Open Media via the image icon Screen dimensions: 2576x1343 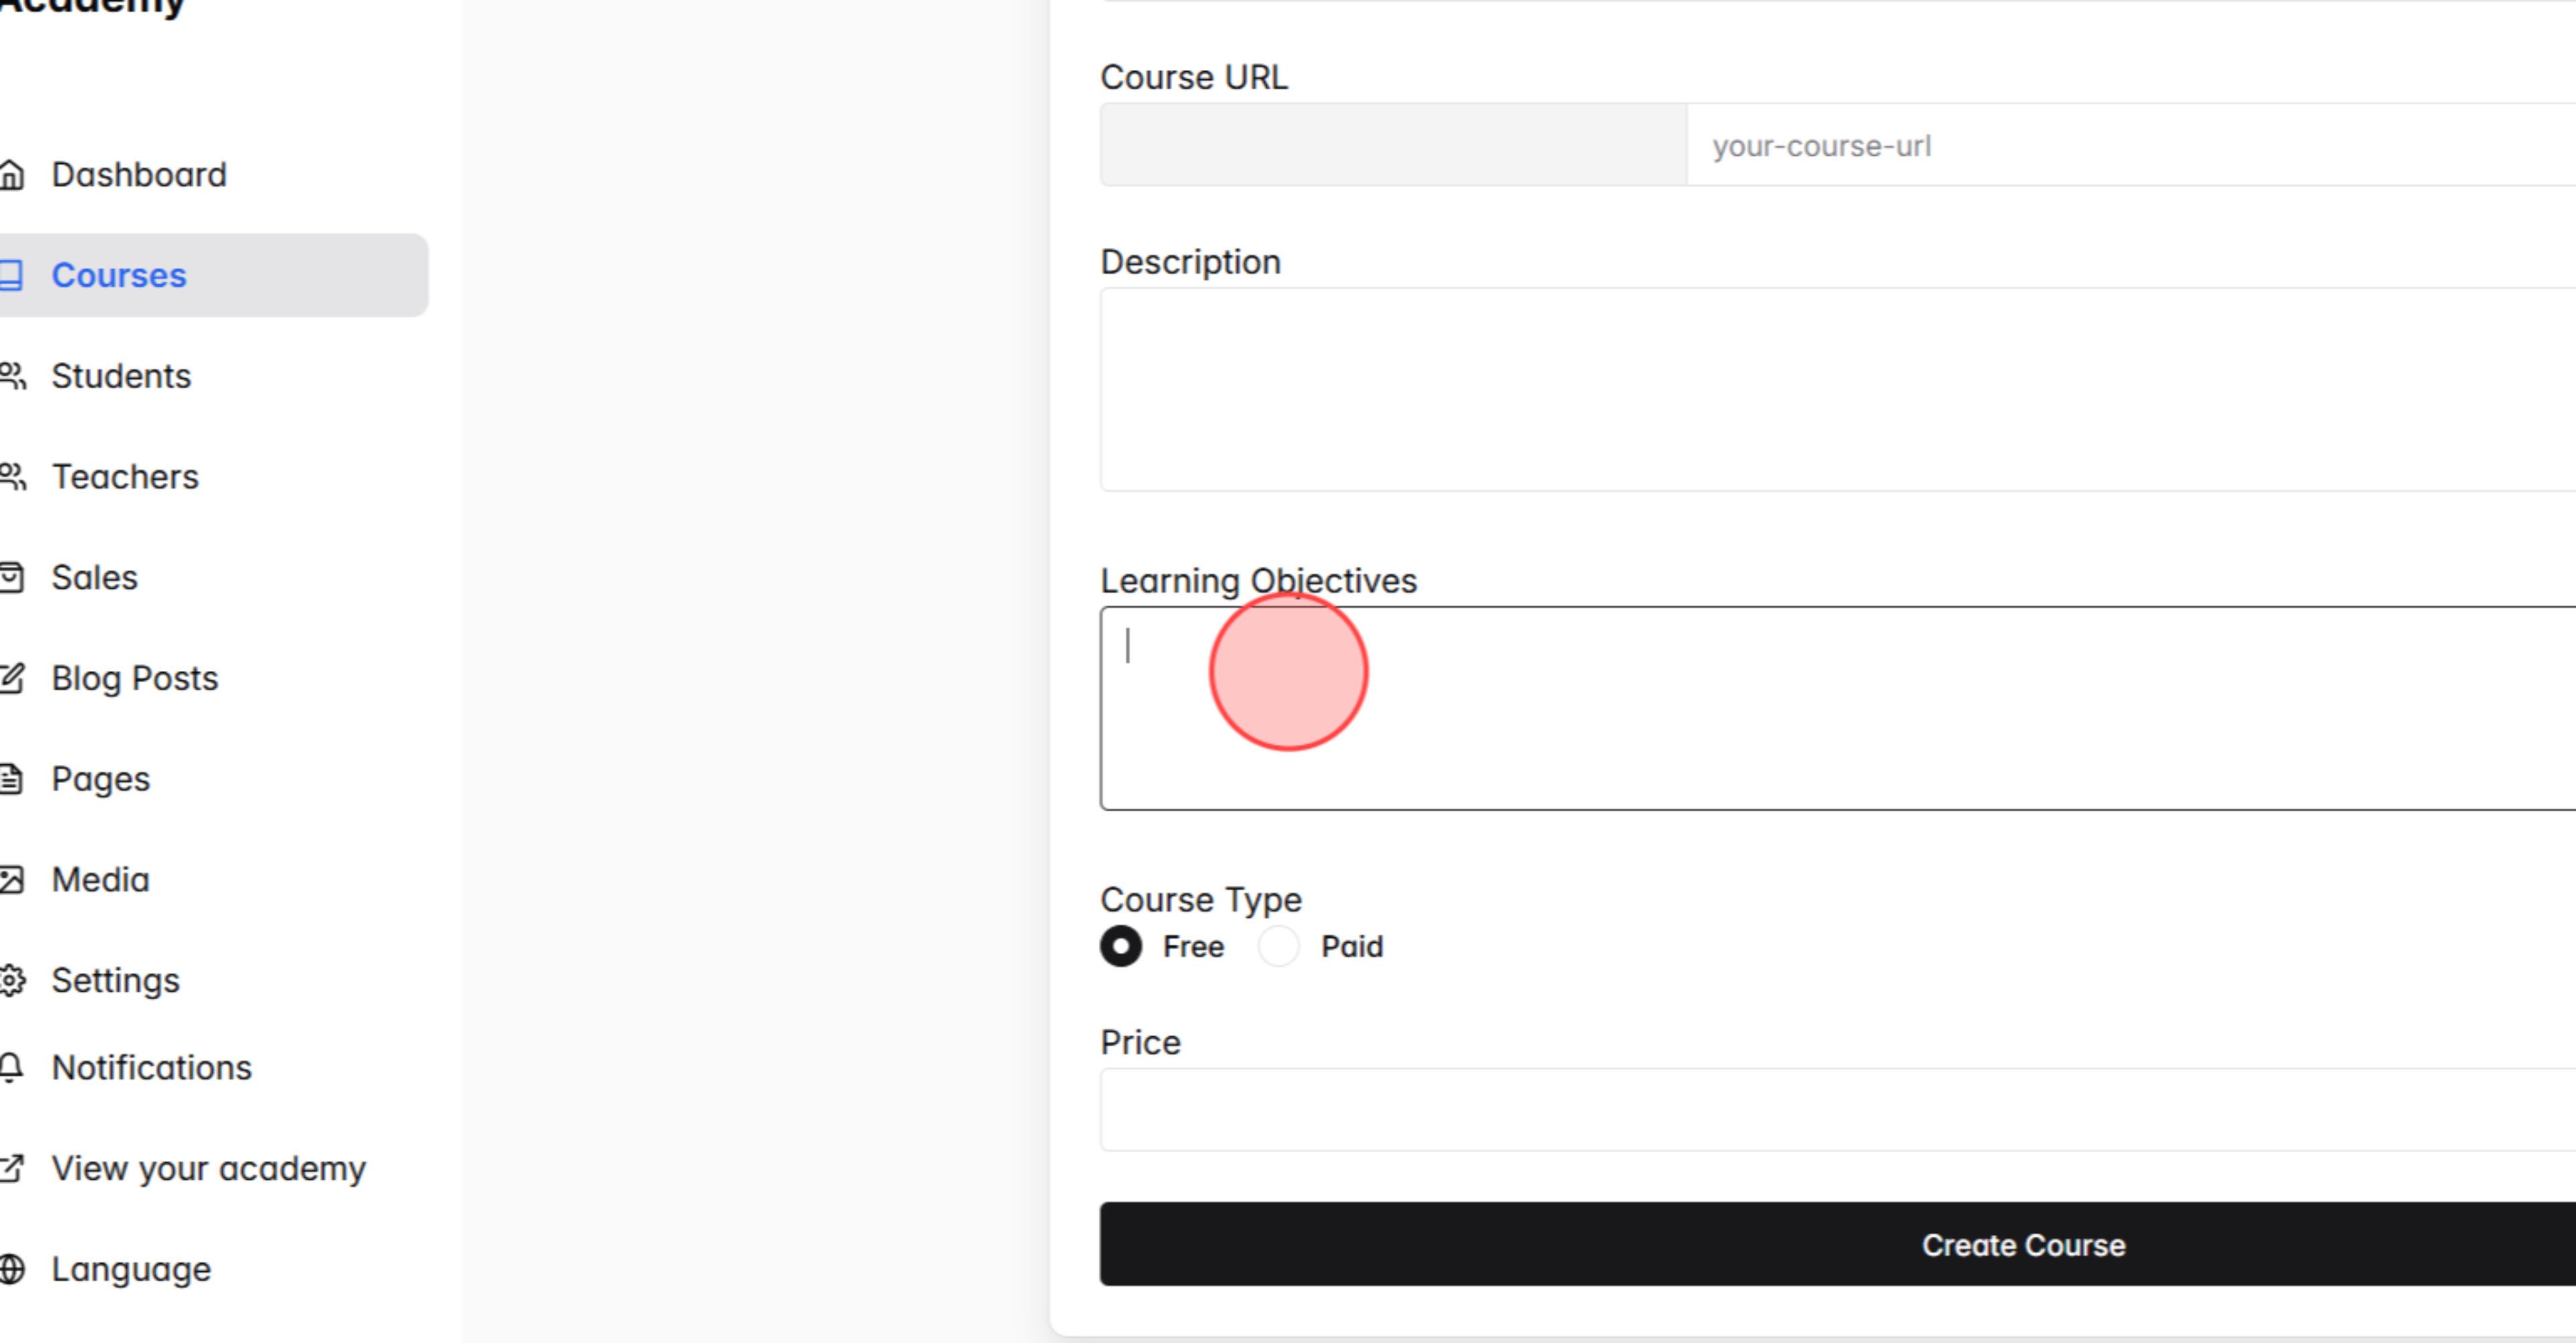(x=13, y=879)
